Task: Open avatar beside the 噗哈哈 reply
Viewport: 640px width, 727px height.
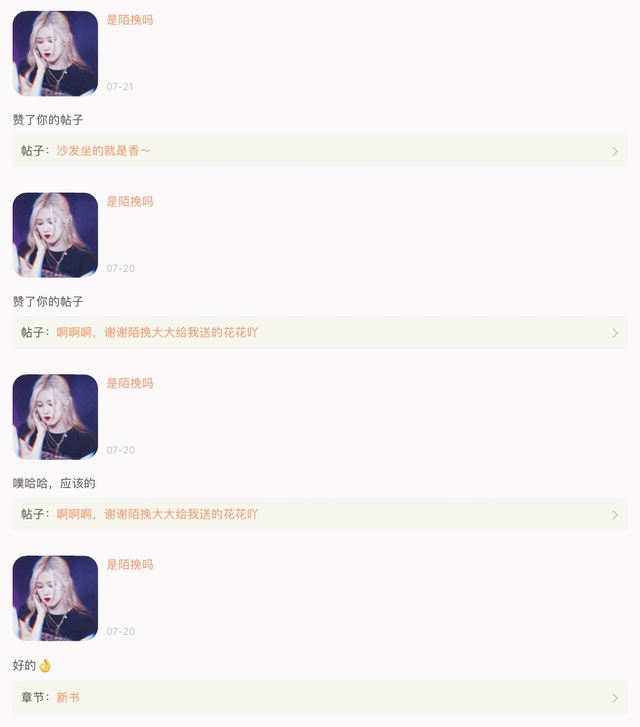Action: [x=55, y=417]
